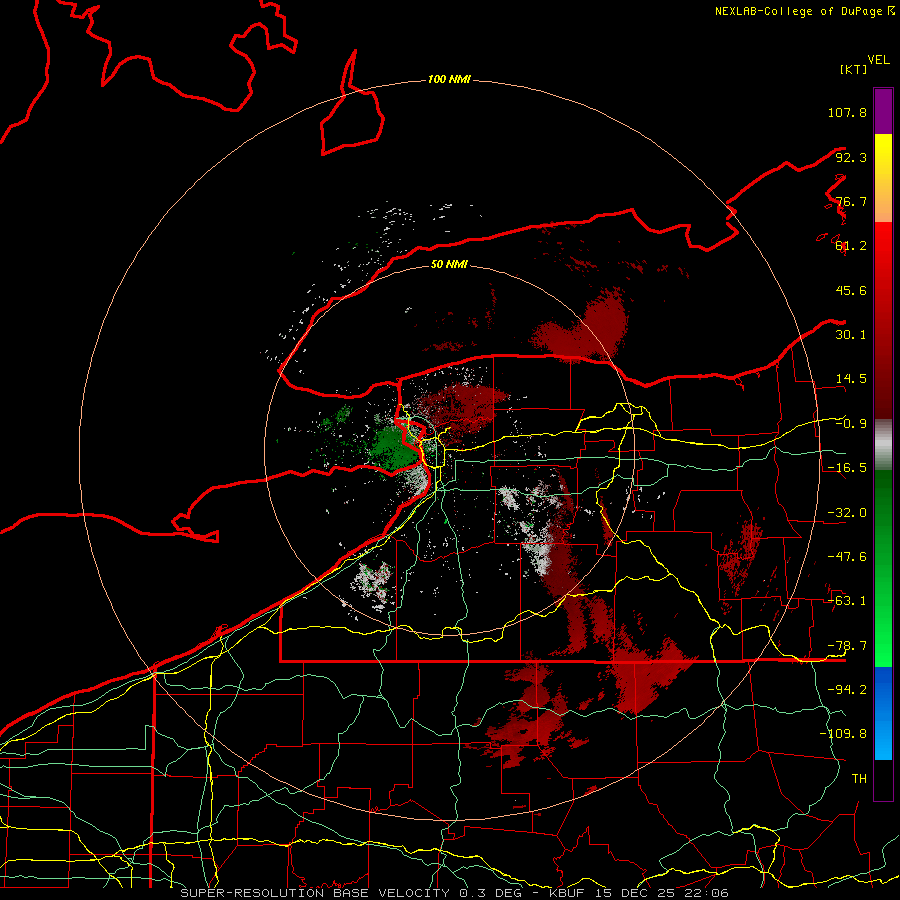The height and width of the screenshot is (900, 900).
Task: Click the 107.8 legend value
Action: tap(847, 112)
